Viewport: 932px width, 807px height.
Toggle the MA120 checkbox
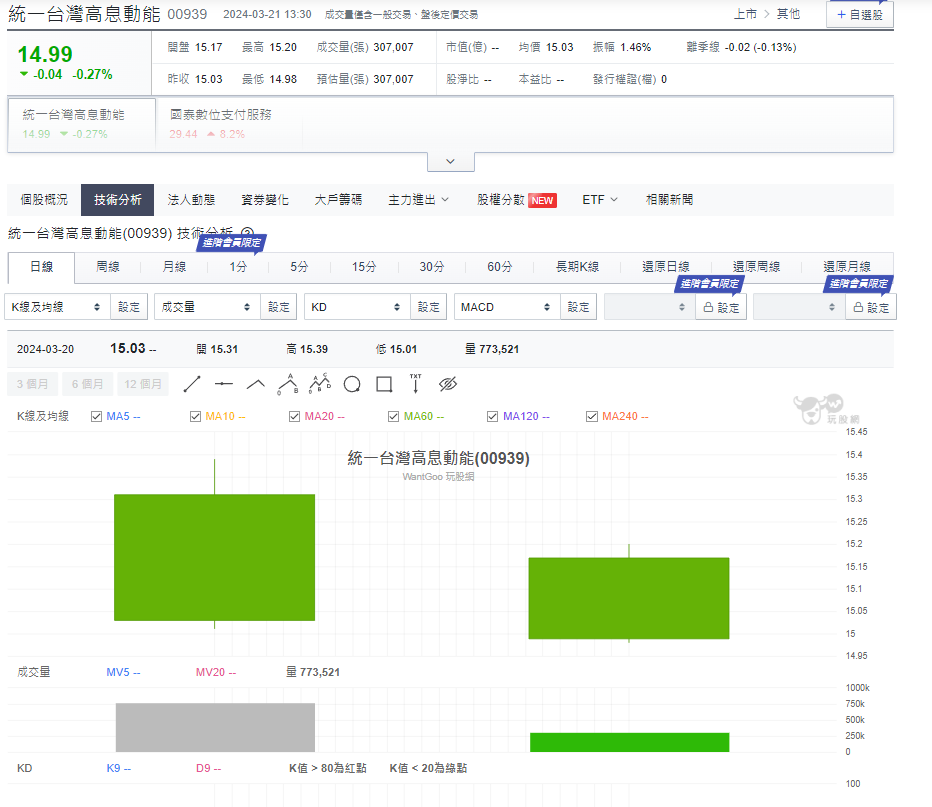click(x=492, y=417)
